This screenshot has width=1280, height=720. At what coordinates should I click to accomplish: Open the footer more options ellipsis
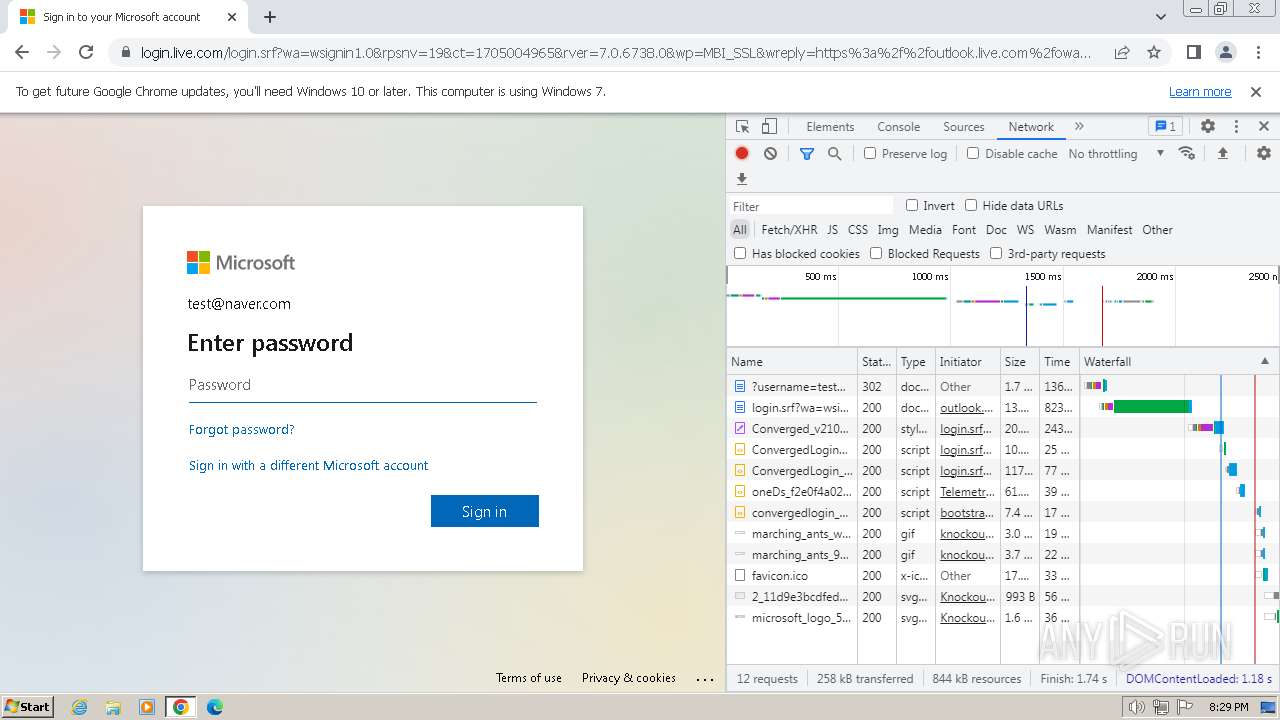[705, 679]
